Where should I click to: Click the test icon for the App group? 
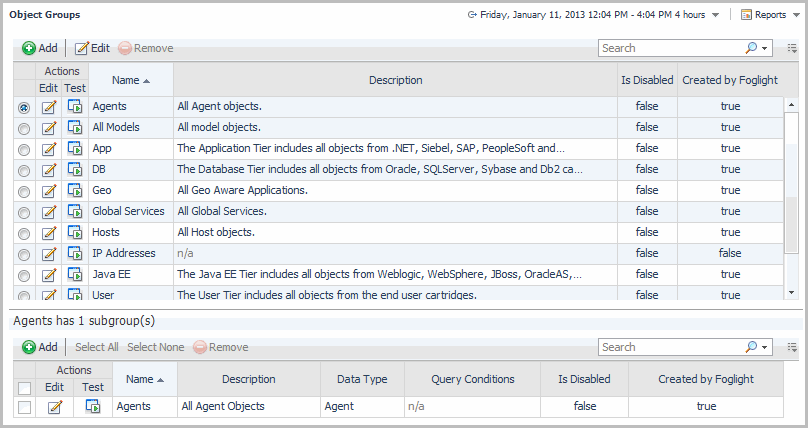point(75,148)
